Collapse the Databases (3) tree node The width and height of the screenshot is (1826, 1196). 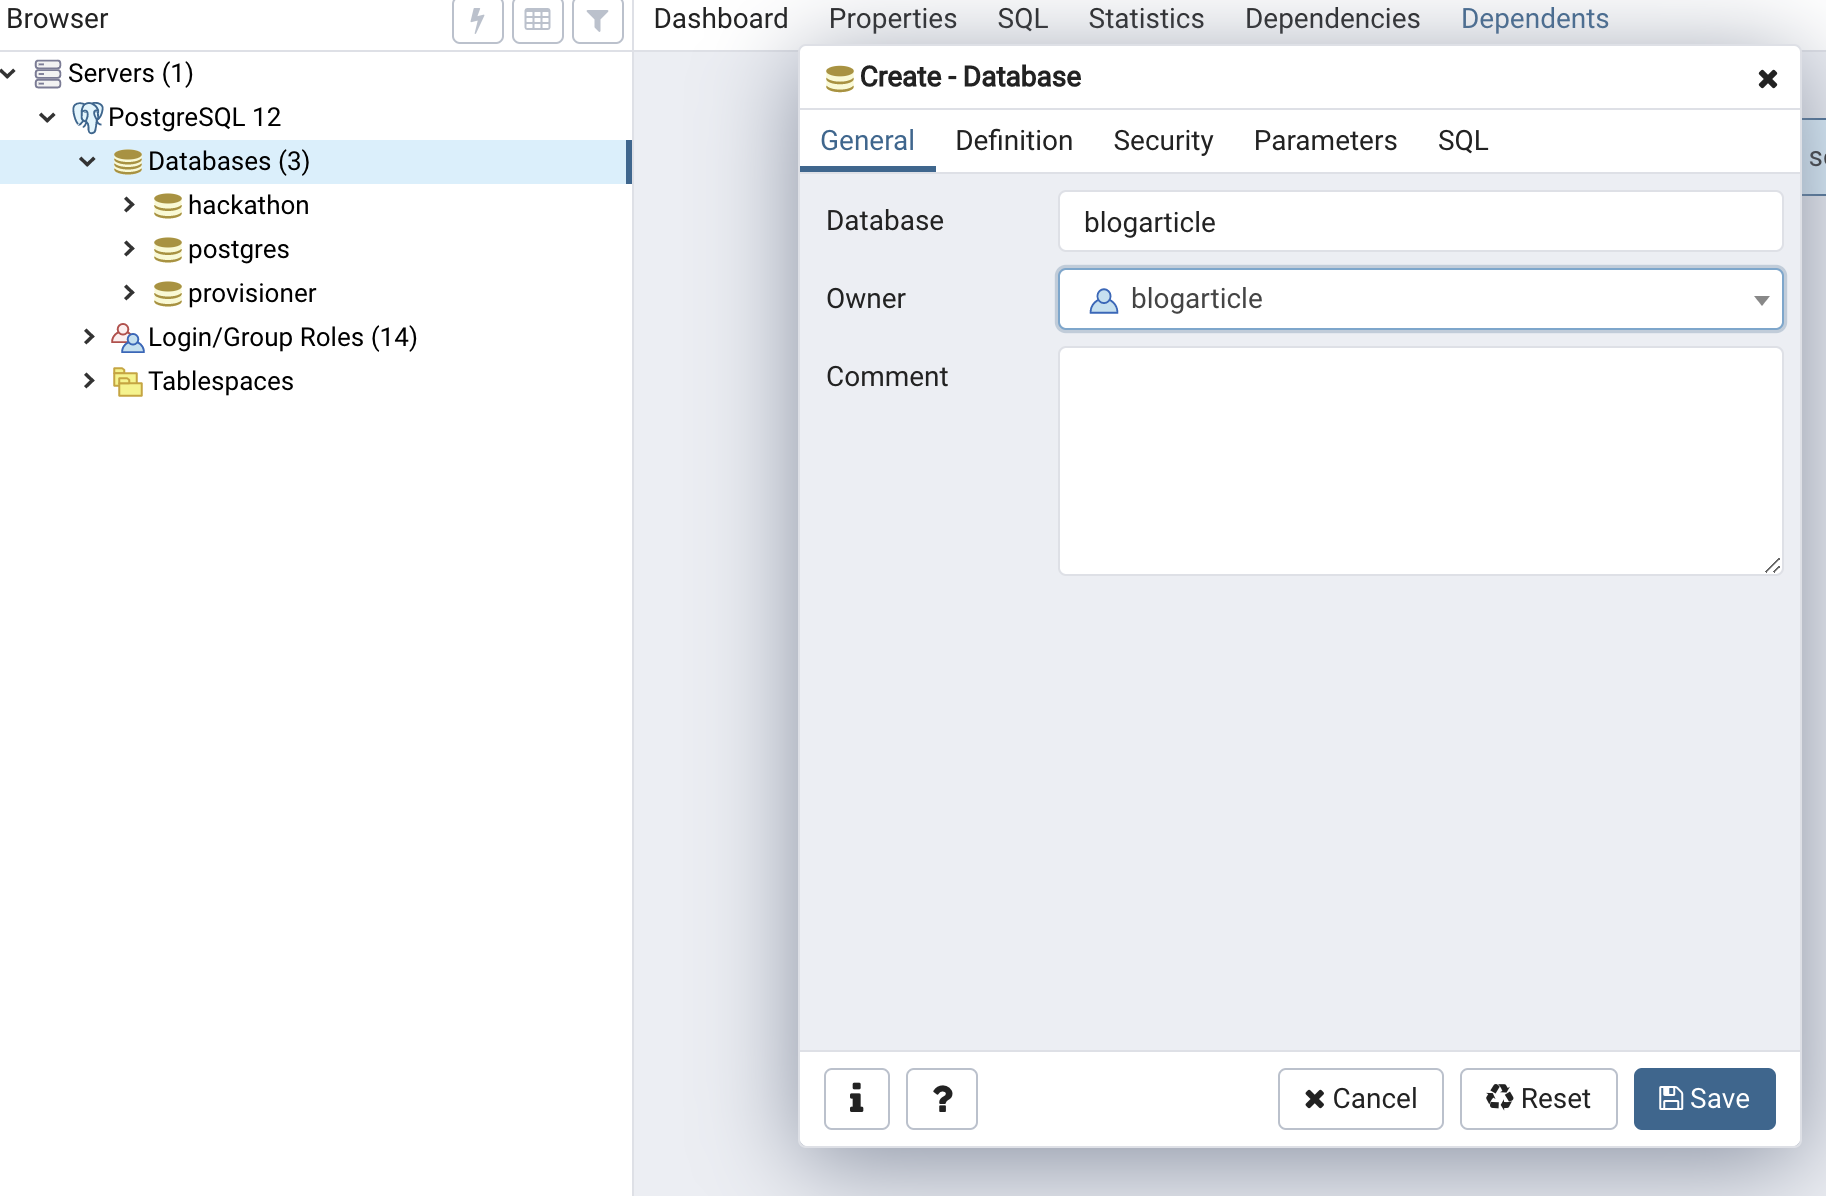(x=88, y=161)
